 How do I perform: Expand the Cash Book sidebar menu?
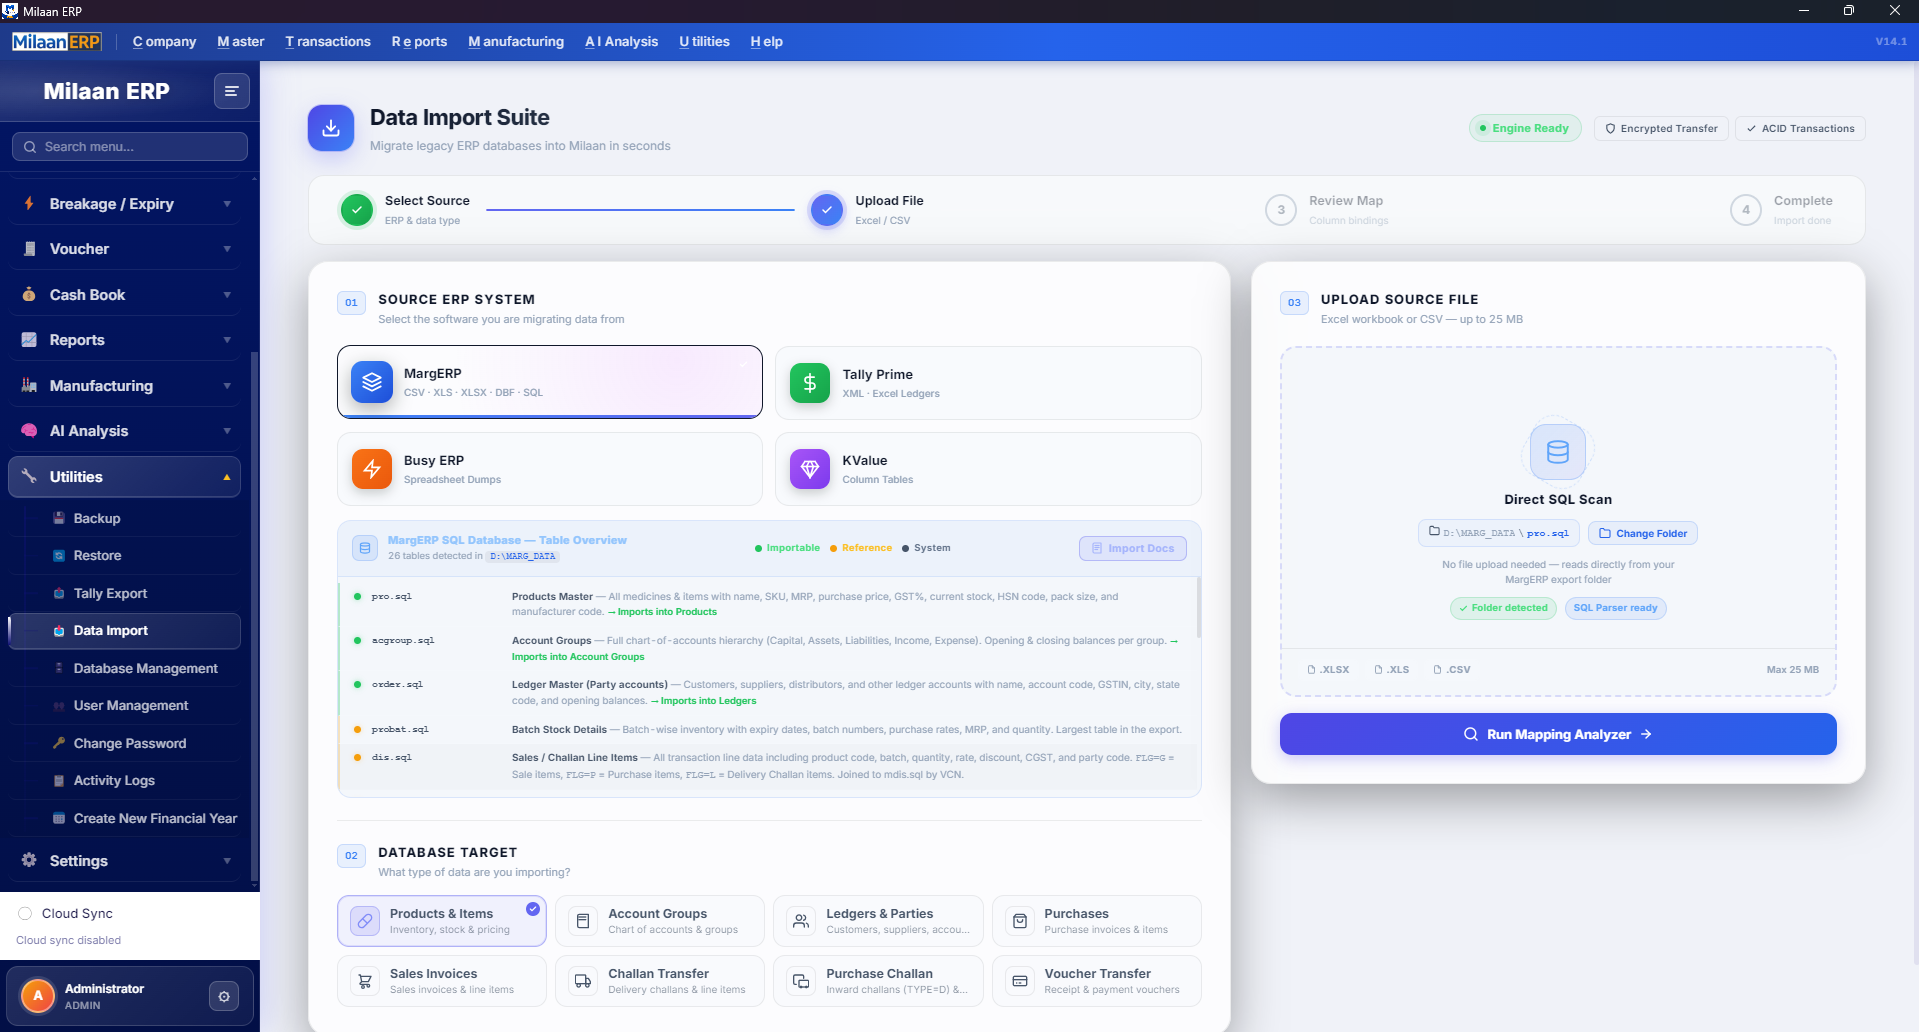pos(125,295)
